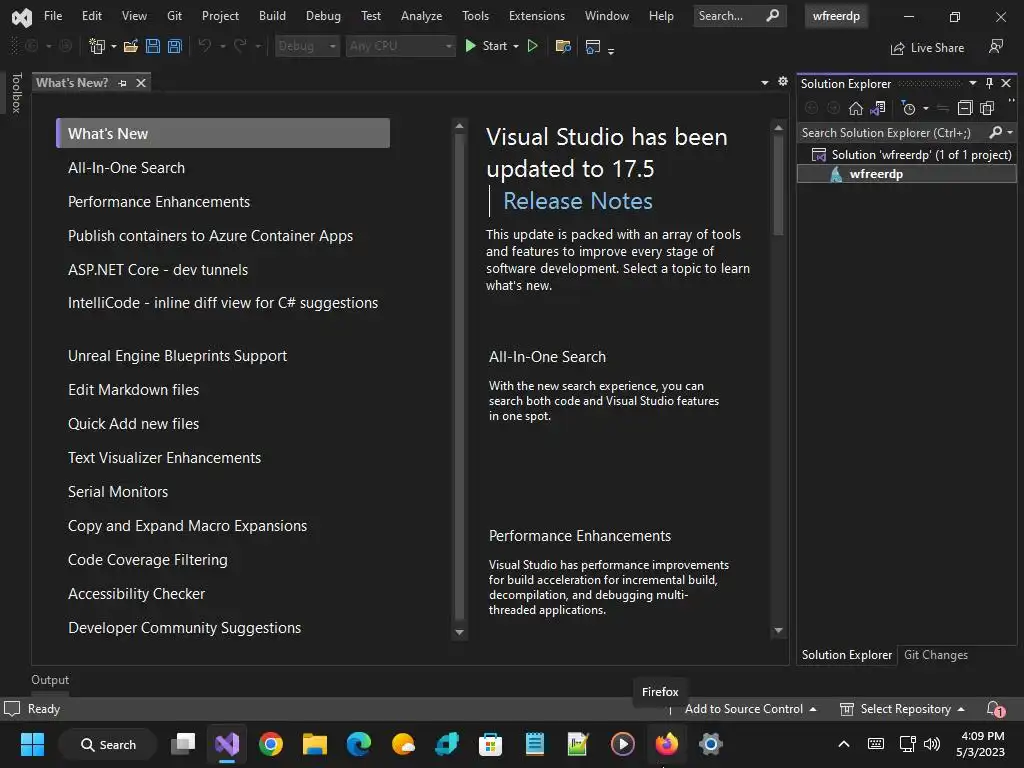The width and height of the screenshot is (1024, 768).
Task: Click the main Search box in title bar
Action: [x=739, y=16]
